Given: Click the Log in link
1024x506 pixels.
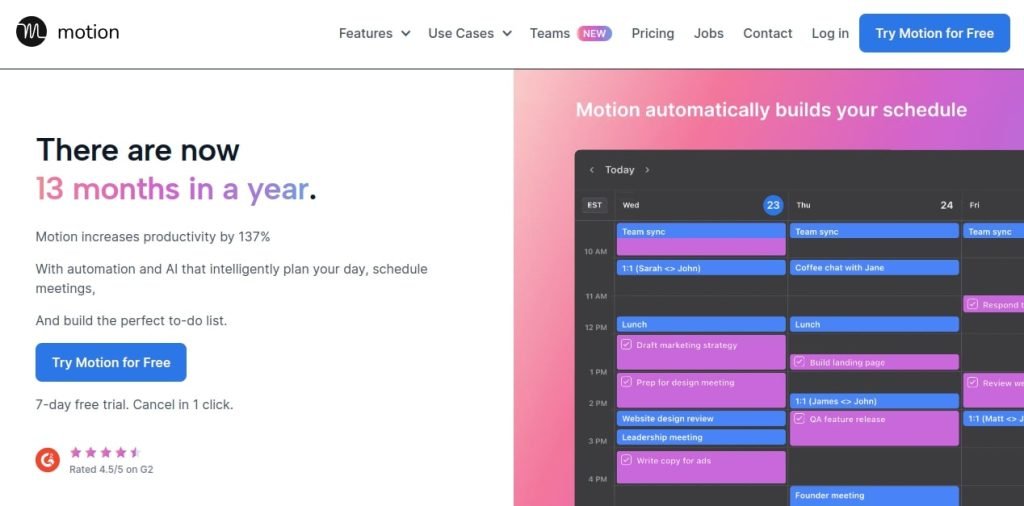Looking at the screenshot, I should [829, 33].
